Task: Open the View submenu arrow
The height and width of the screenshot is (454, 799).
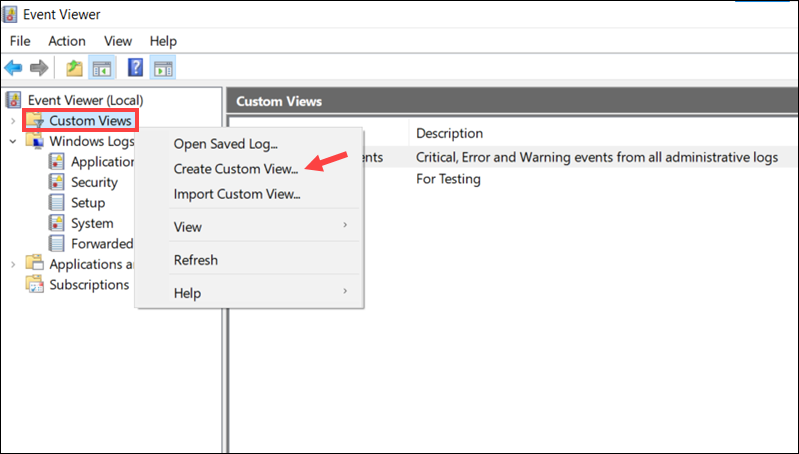Action: pos(345,225)
